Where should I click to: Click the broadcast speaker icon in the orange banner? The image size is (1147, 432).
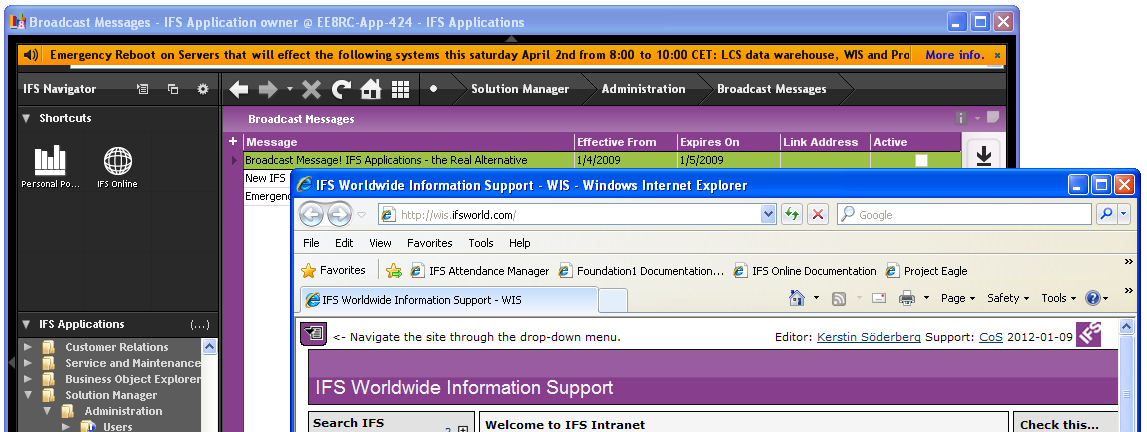point(30,55)
